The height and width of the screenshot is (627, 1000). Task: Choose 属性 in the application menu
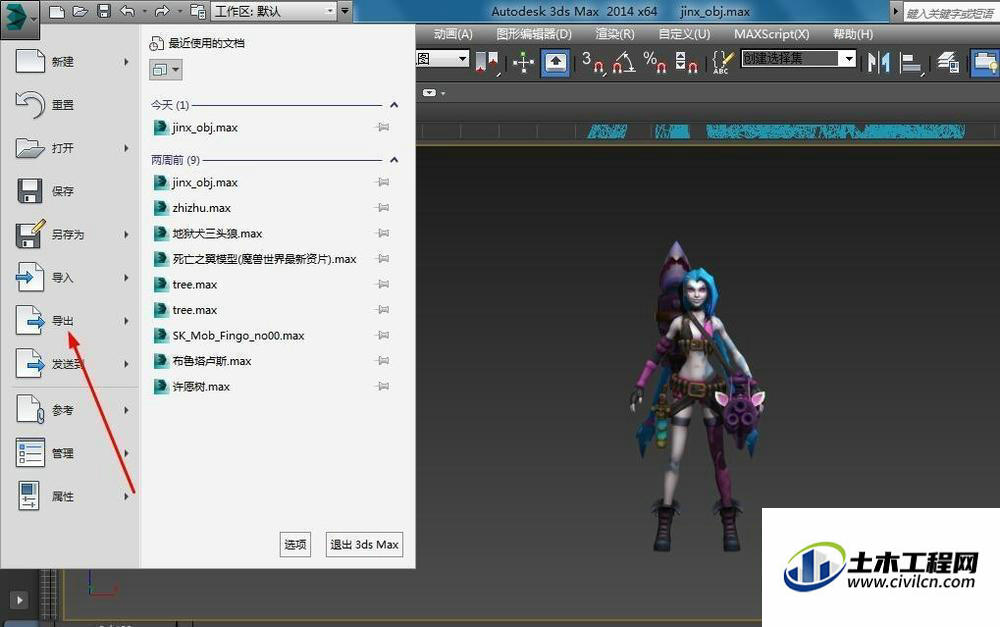point(71,496)
